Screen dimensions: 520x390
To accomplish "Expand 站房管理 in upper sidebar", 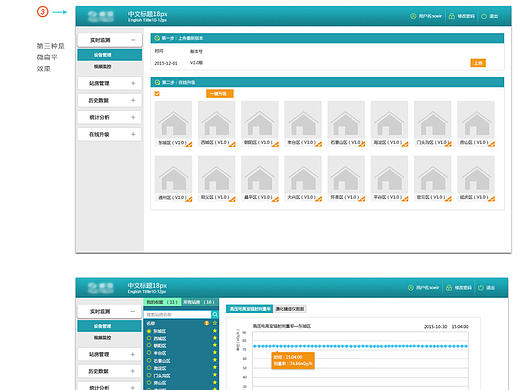I will (x=133, y=83).
